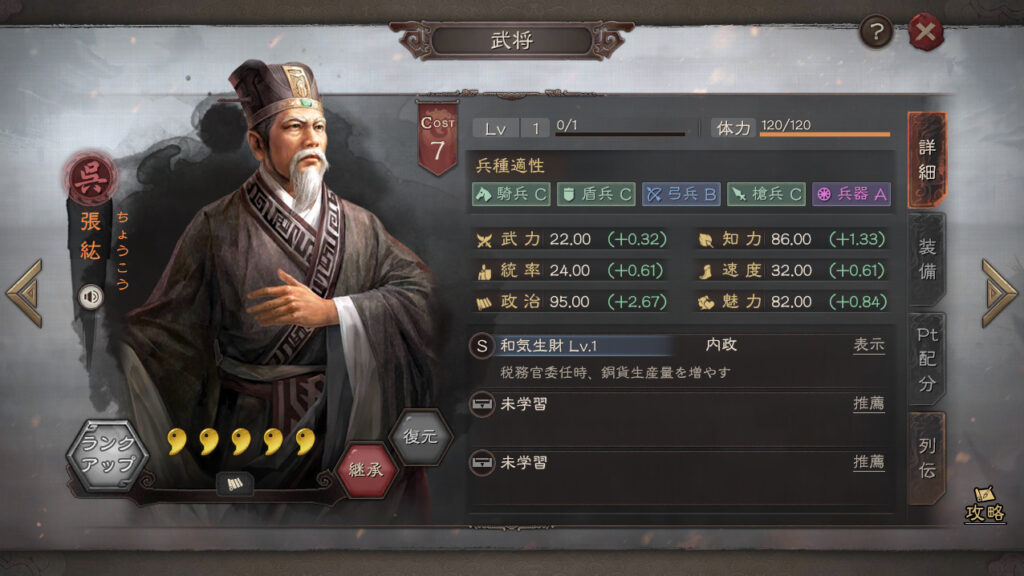The image size is (1024, 576).
Task: Go to the next general with right arrow
Action: pos(999,293)
